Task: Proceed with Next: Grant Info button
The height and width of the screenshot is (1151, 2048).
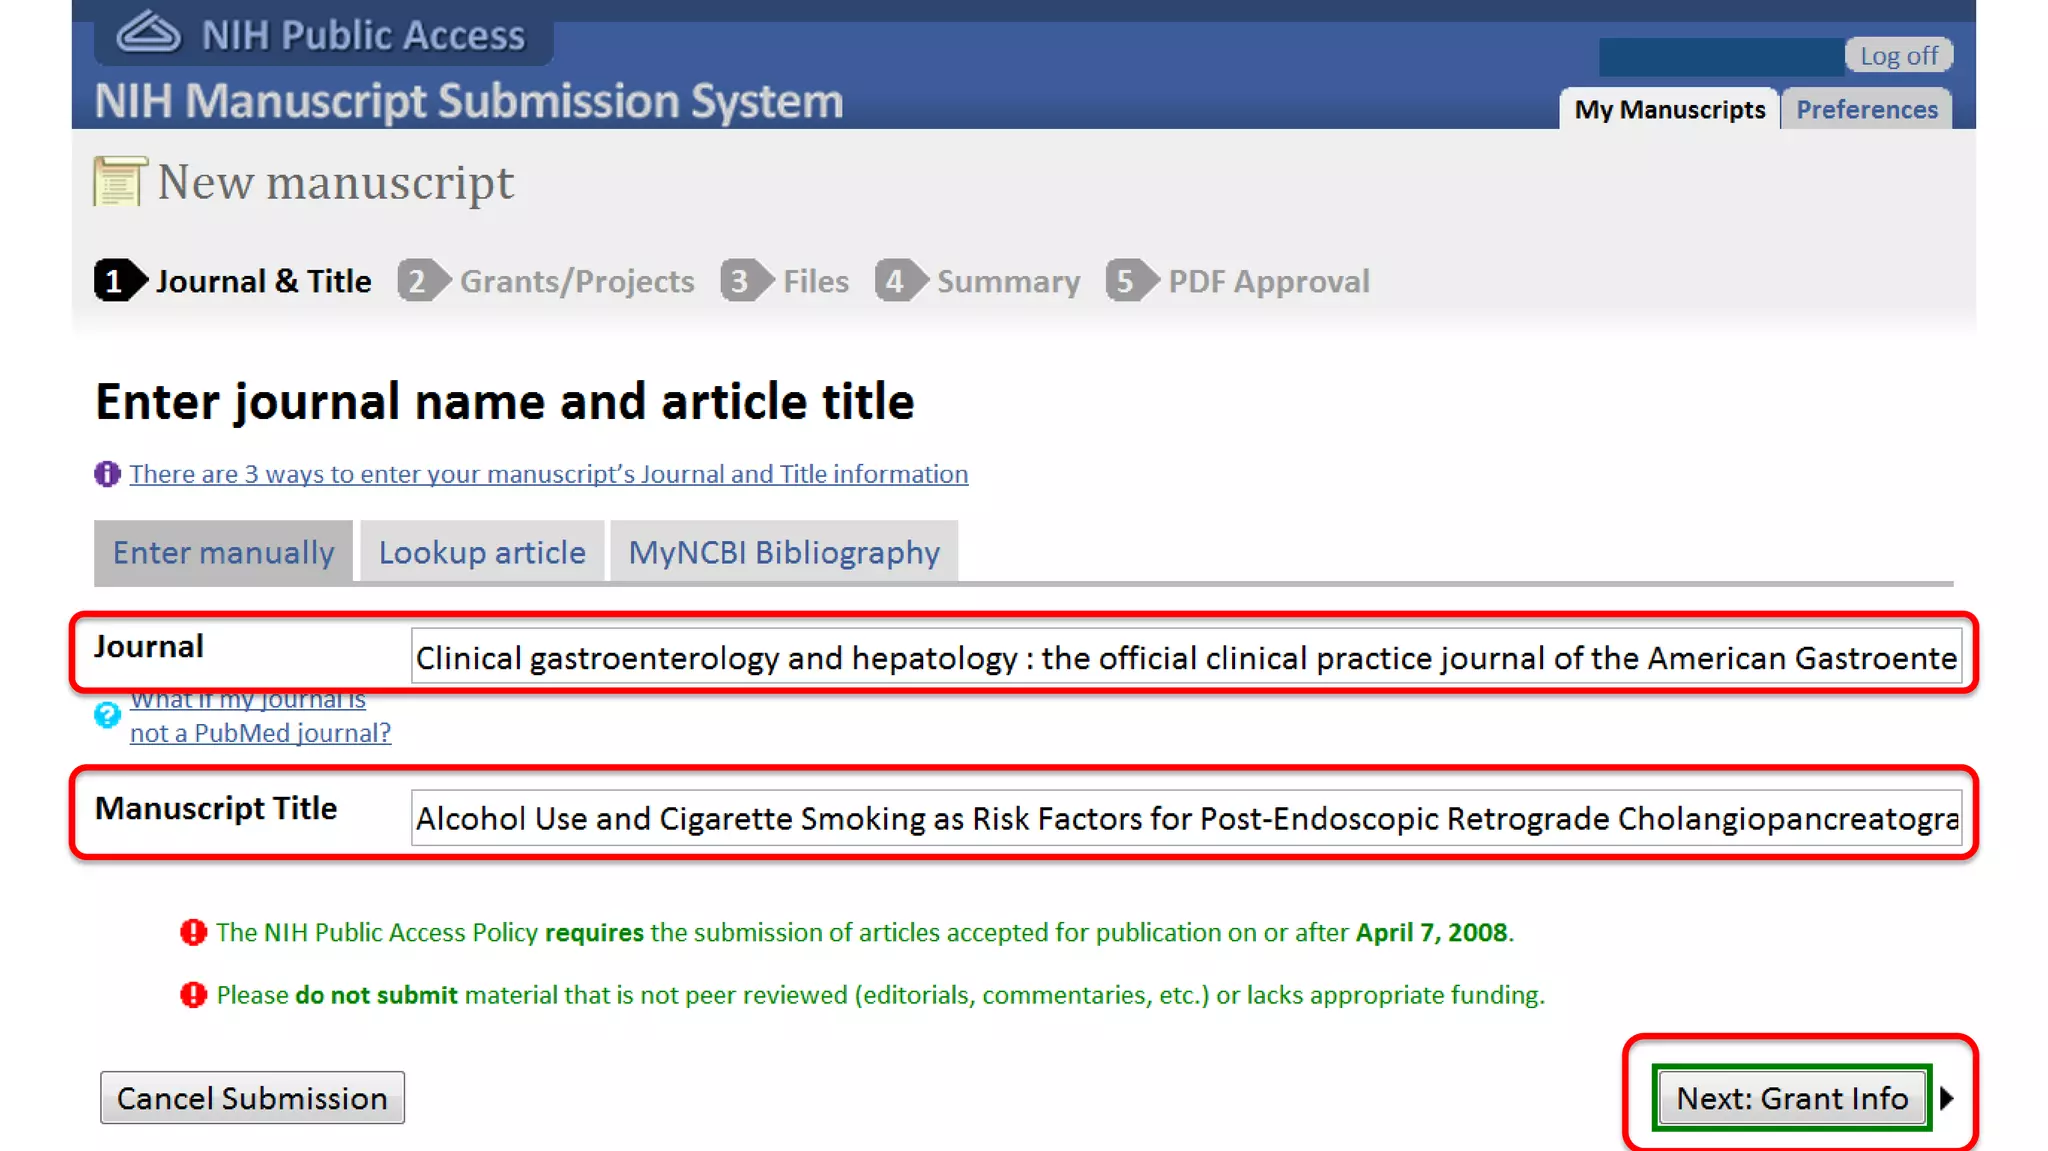Action: click(x=1791, y=1098)
